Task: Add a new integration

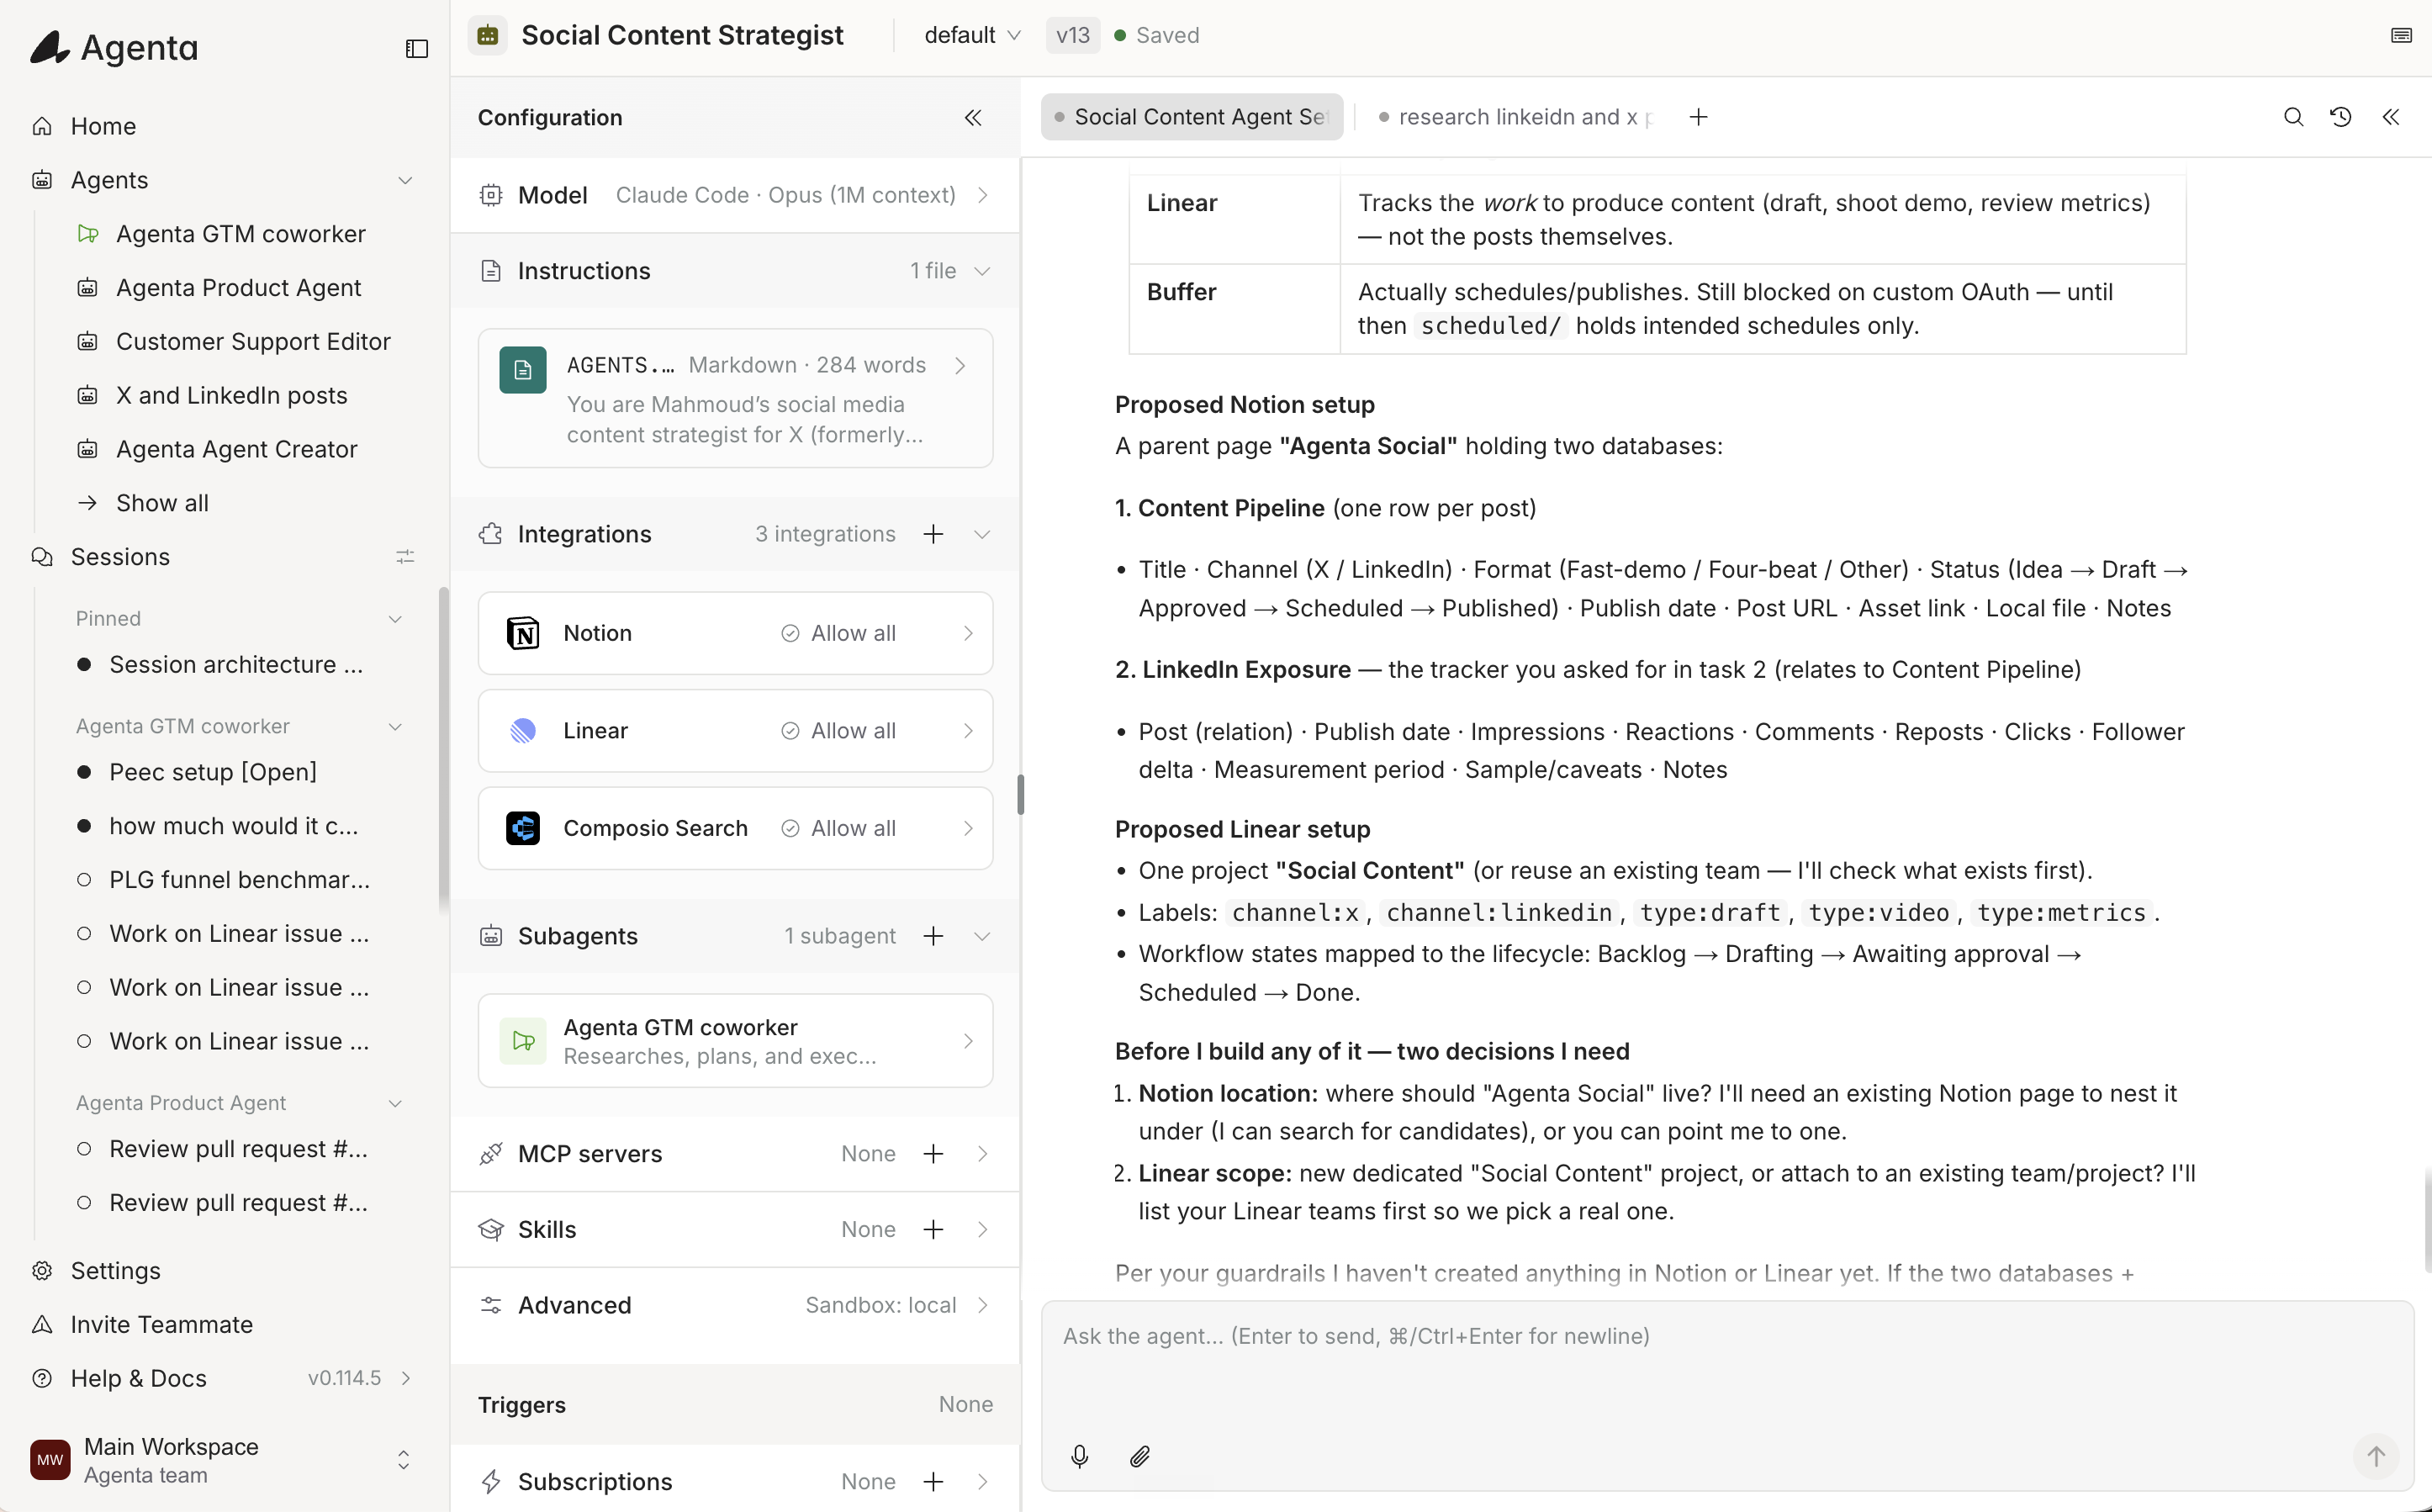Action: click(x=933, y=534)
